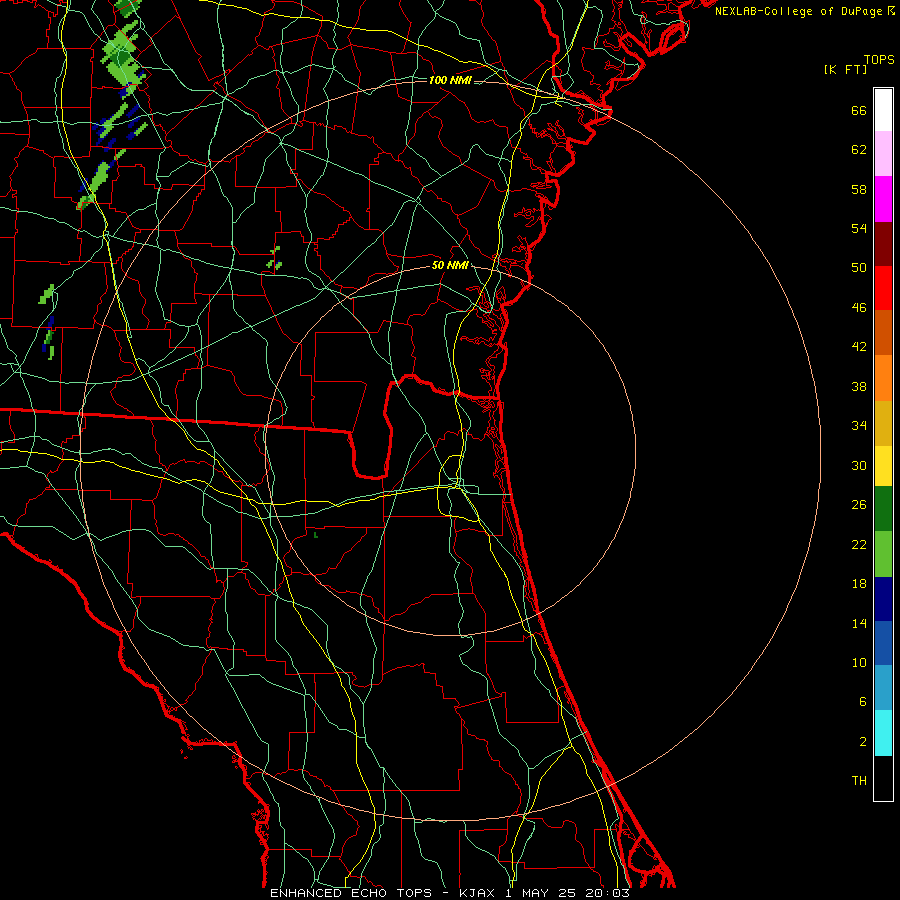Screen dimensions: 900x900
Task: Click the 50 NMI range ring label
Action: [450, 265]
